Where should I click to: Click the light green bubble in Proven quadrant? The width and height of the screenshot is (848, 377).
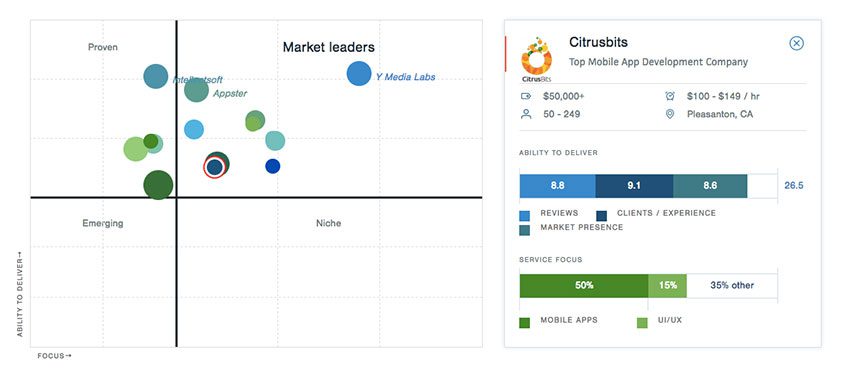(136, 149)
